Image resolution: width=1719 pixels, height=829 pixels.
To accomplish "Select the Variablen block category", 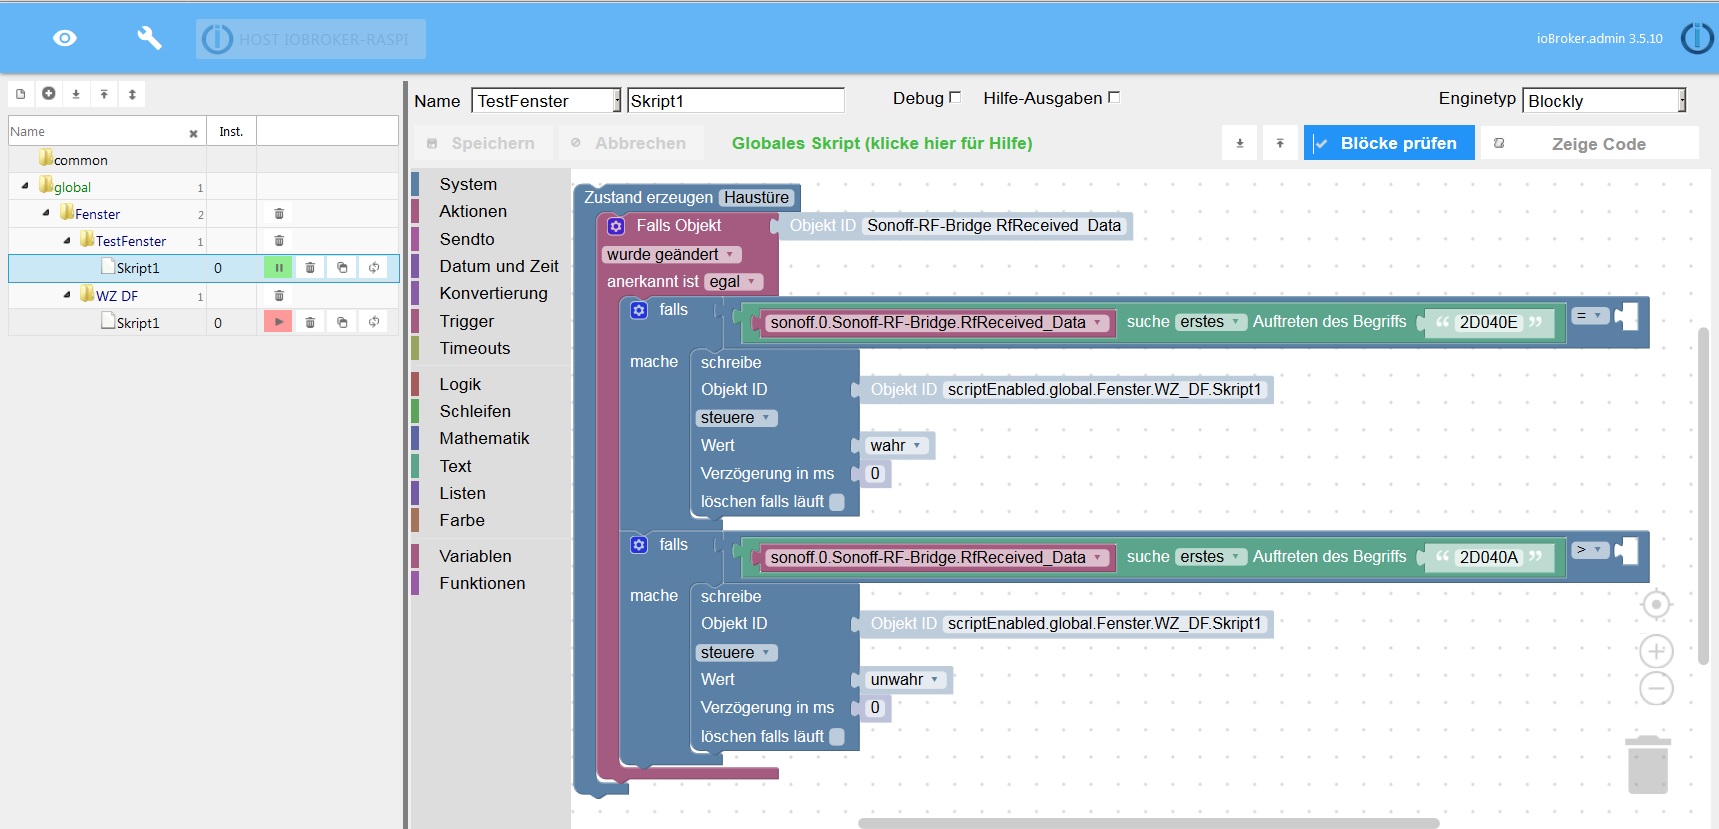I will pos(475,556).
